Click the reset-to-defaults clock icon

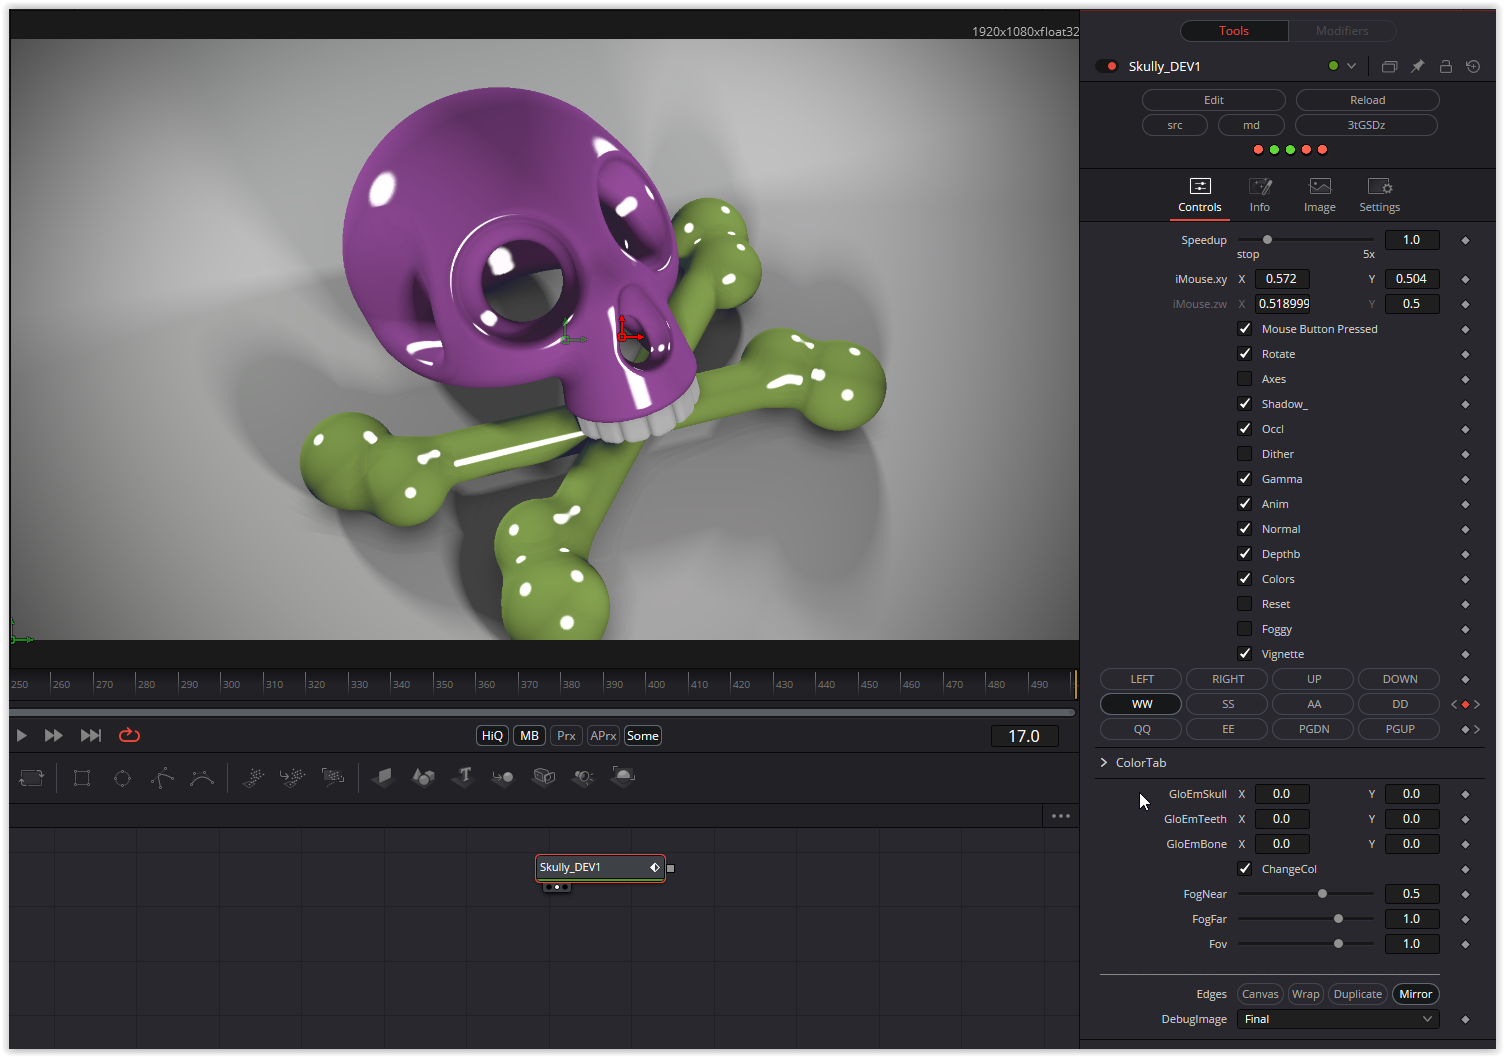[x=1473, y=66]
